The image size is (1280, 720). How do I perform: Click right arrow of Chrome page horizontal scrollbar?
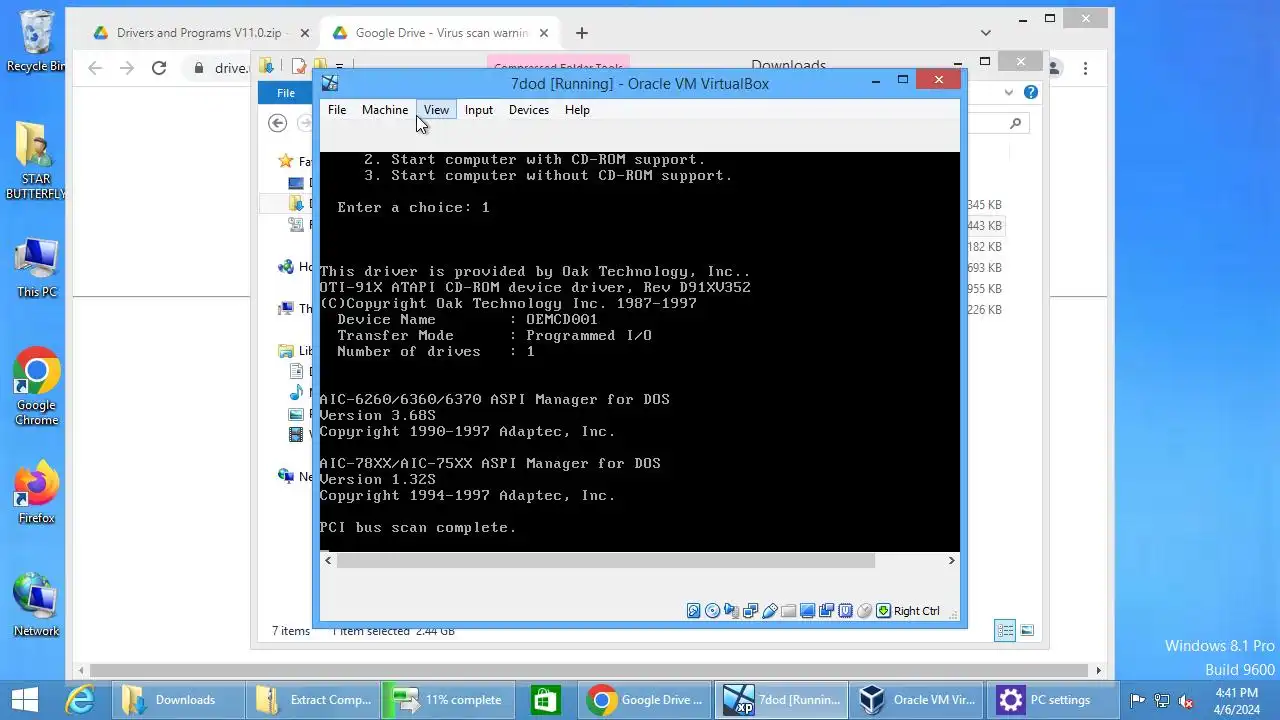(x=1098, y=670)
